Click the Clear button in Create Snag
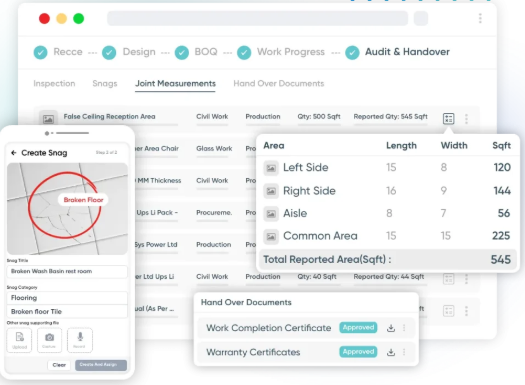This screenshot has width=525, height=385. pos(59,365)
